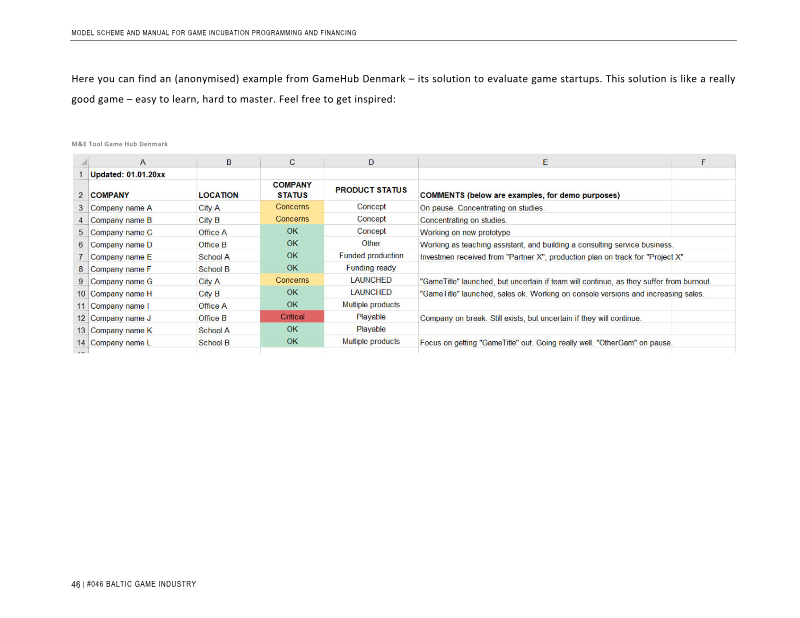Select column A header

pyautogui.click(x=142, y=162)
